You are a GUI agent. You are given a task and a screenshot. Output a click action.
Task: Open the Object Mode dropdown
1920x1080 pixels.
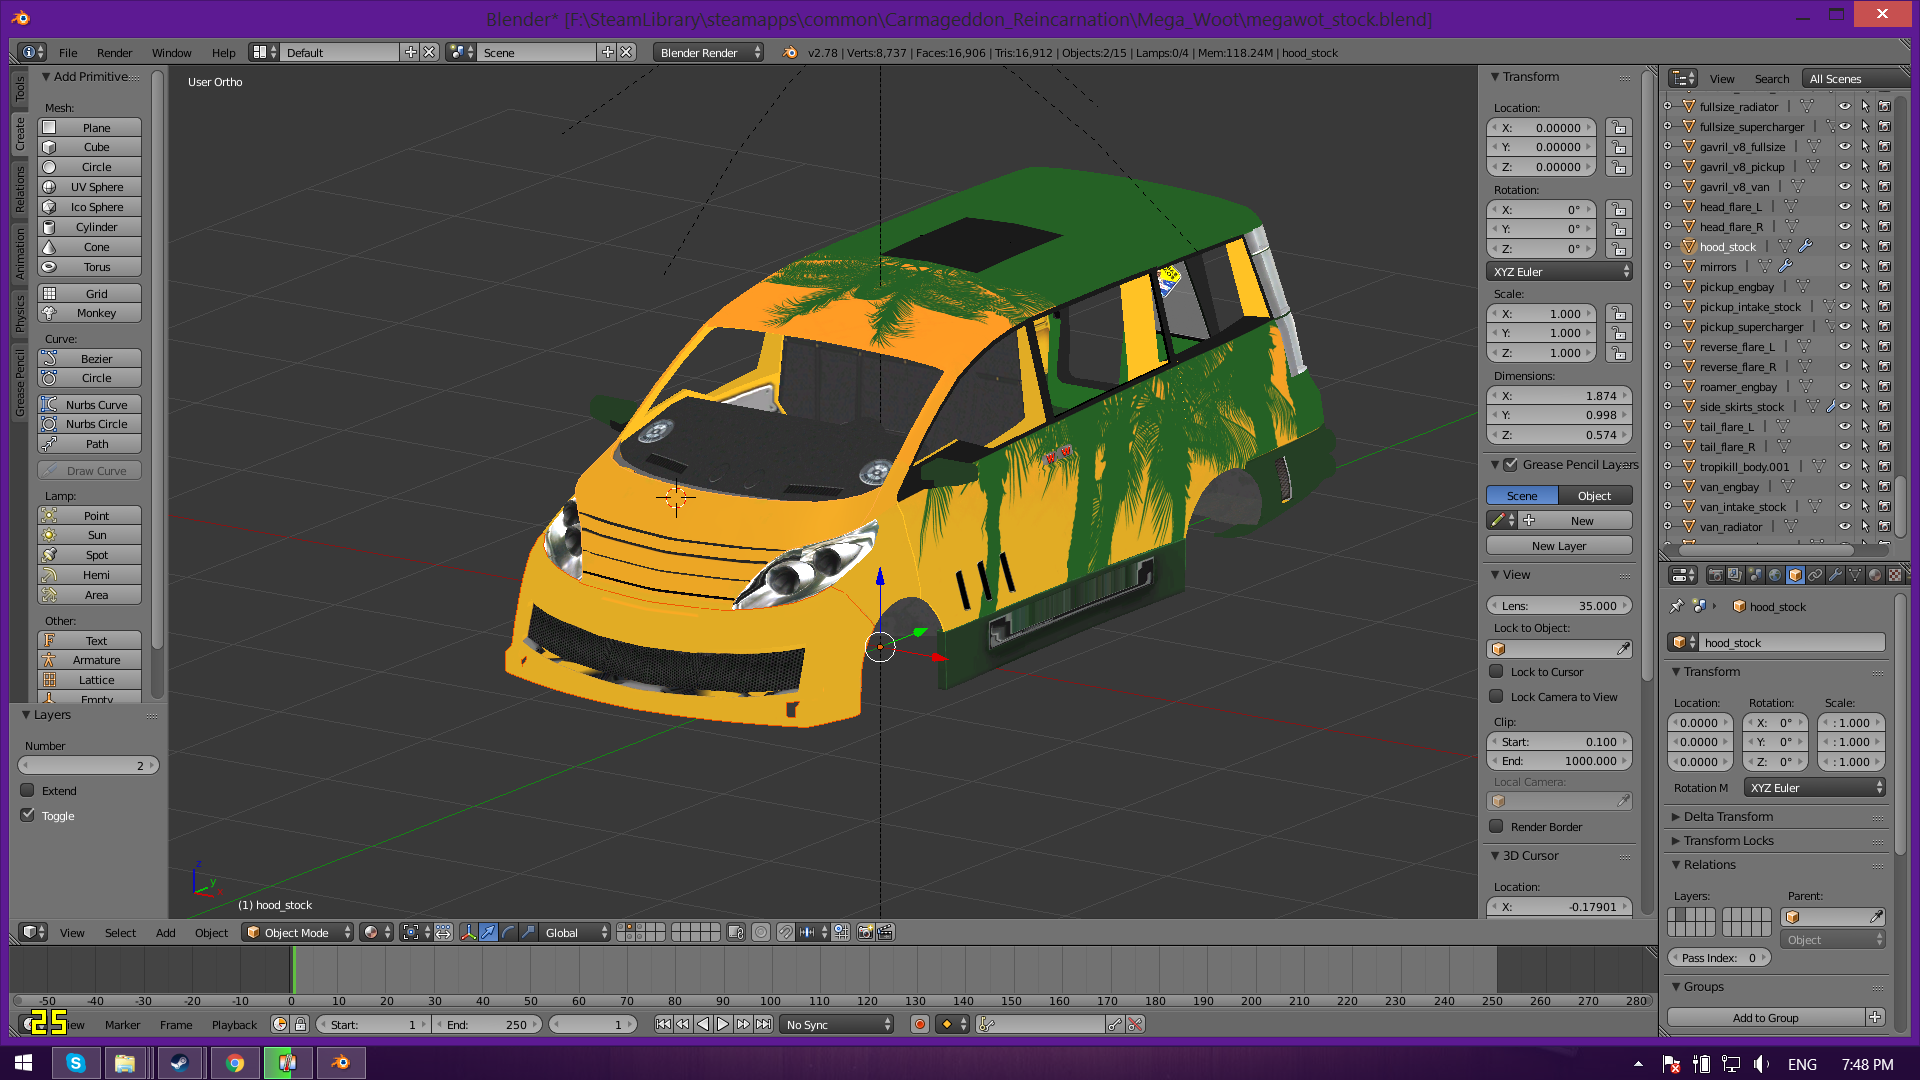tap(298, 932)
